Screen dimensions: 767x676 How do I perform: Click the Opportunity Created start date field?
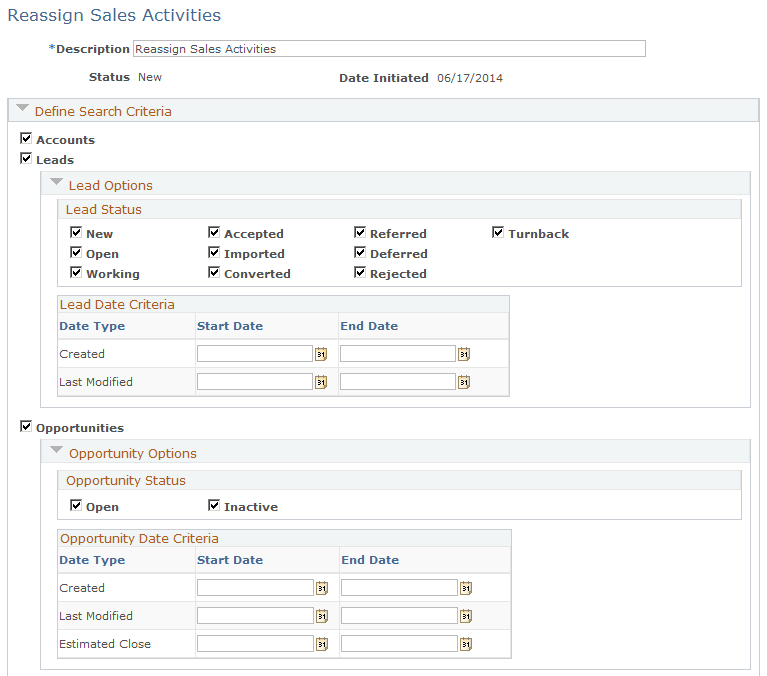click(255, 587)
